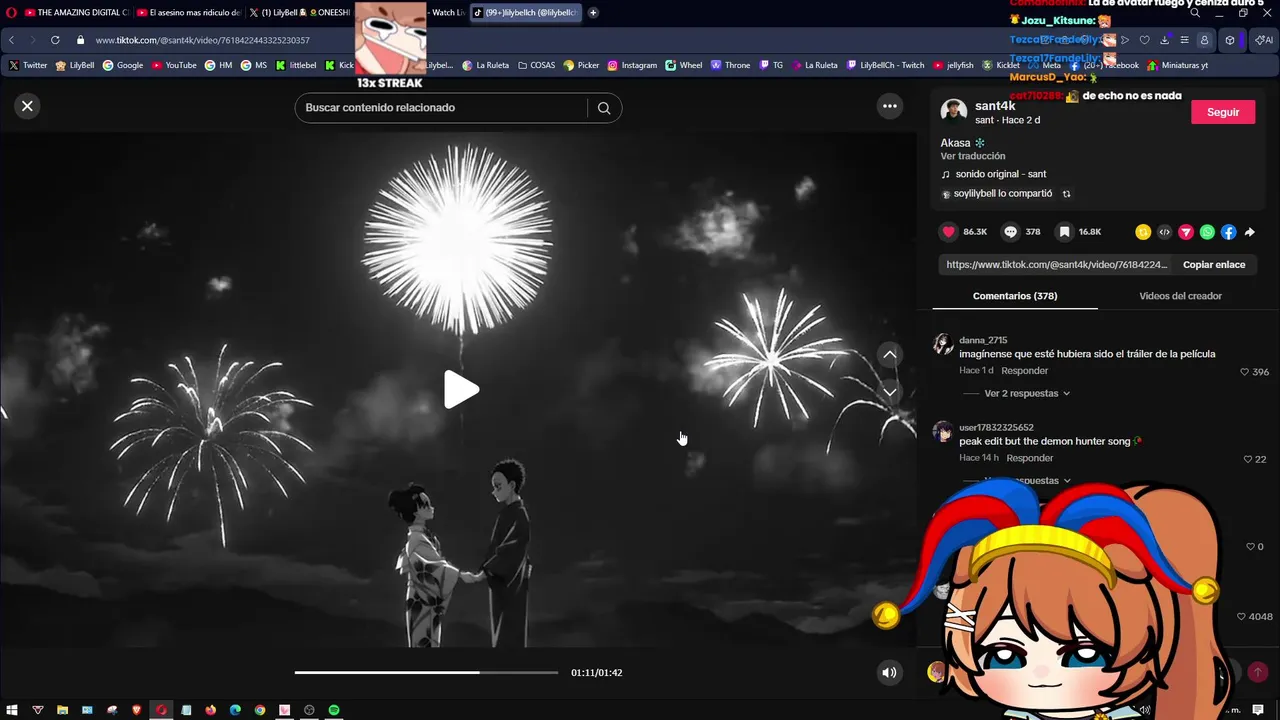Reply to user17832325652's comment
The width and height of the screenshot is (1280, 720).
point(1030,458)
